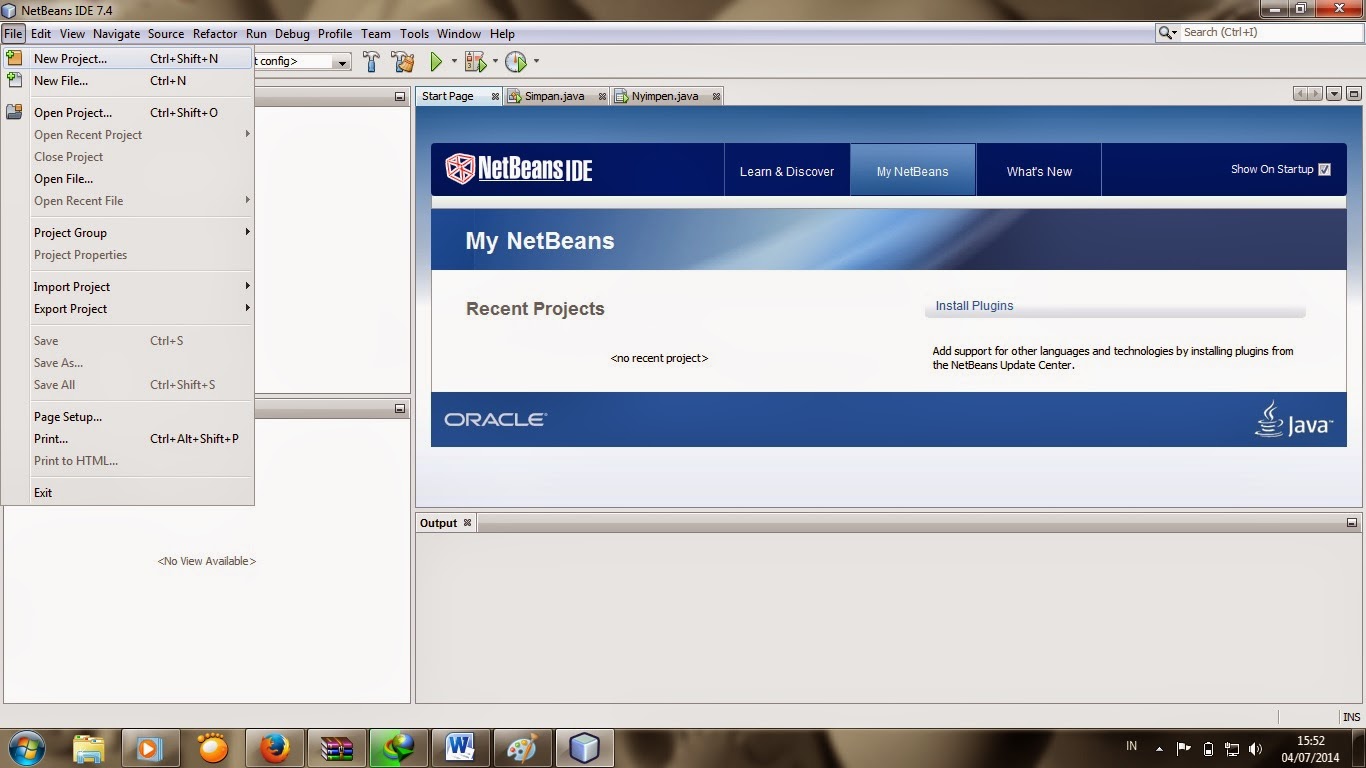The image size is (1366, 768).
Task: Click the Clean and Build Project icon
Action: tap(403, 62)
